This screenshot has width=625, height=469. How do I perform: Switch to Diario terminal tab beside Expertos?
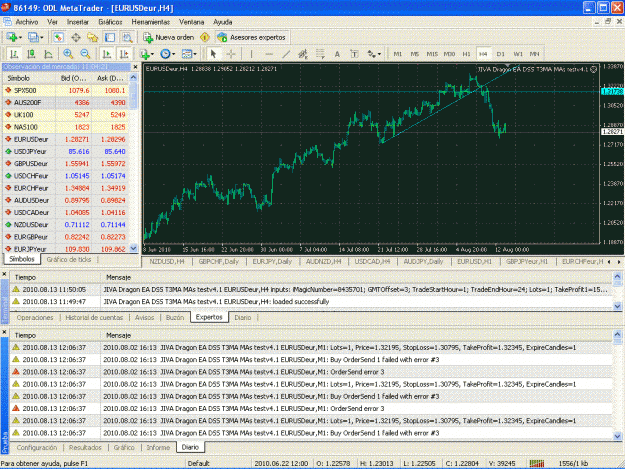click(243, 318)
